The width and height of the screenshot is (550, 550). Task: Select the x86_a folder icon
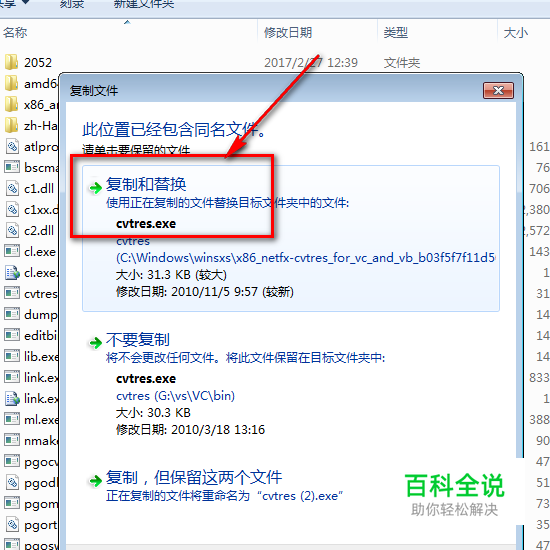click(12, 104)
